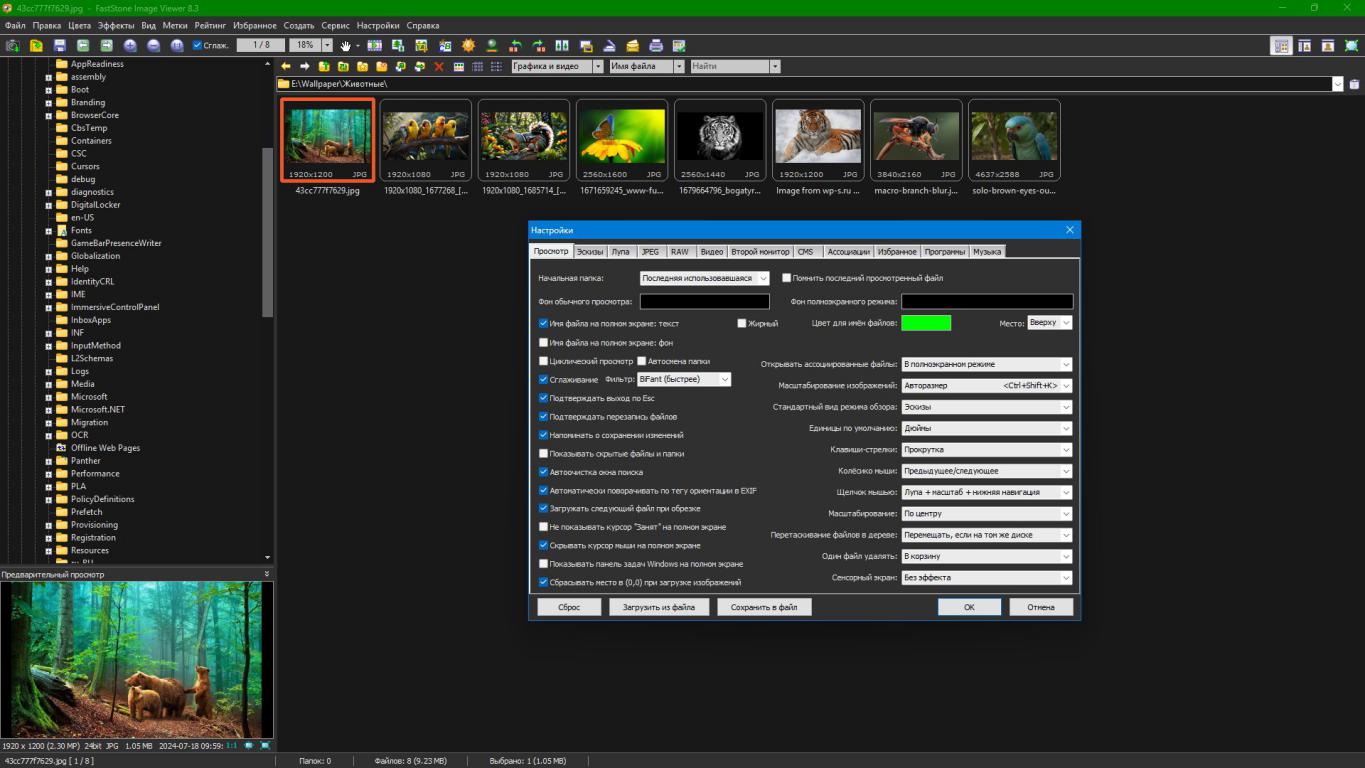Open the Начальная папка dropdown
The width and height of the screenshot is (1365, 768).
(704, 278)
